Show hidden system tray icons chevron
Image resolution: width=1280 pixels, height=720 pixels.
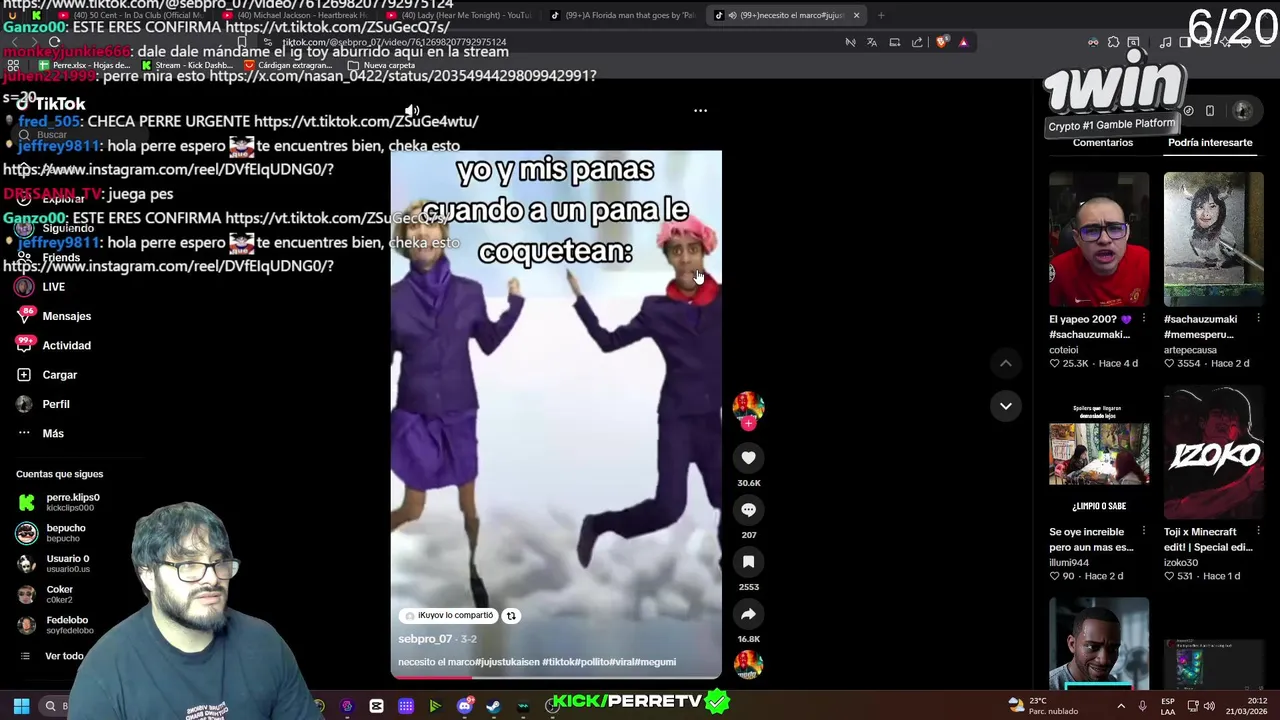(1120, 706)
